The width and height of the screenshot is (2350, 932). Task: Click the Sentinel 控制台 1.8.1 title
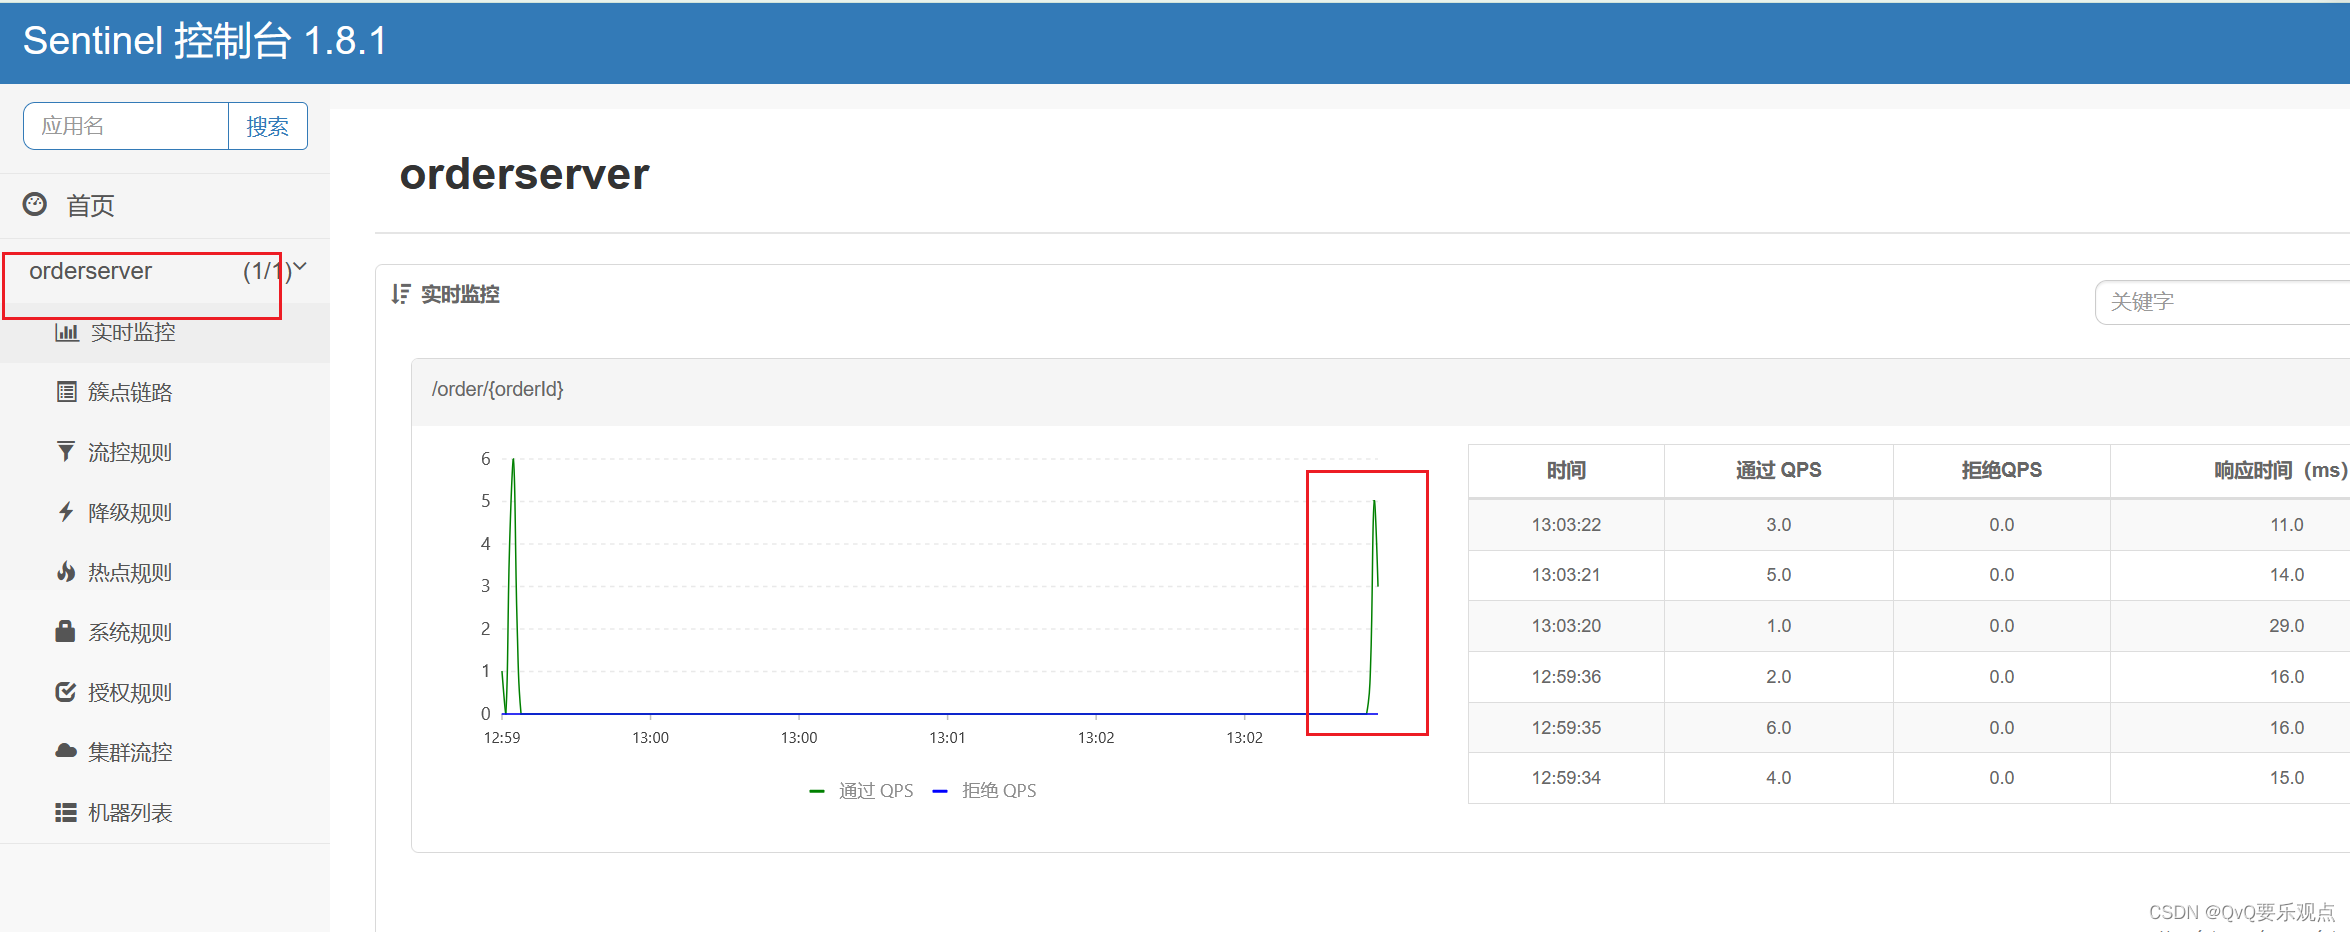click(x=205, y=41)
